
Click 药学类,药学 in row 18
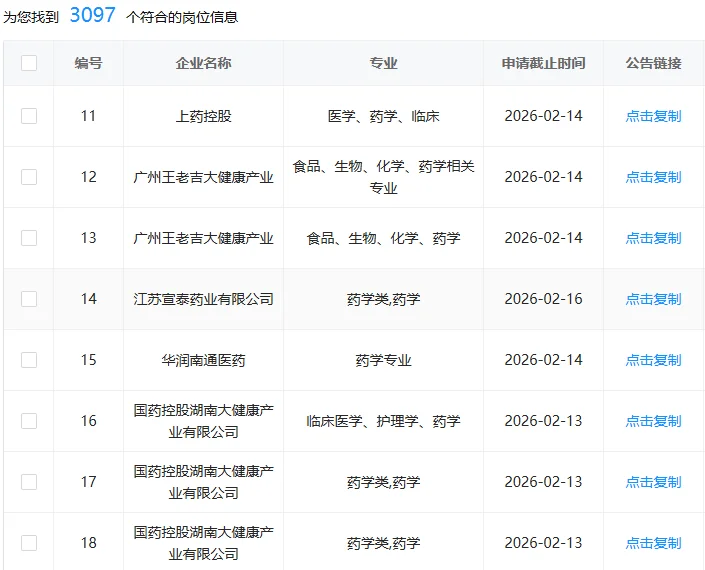(x=384, y=543)
